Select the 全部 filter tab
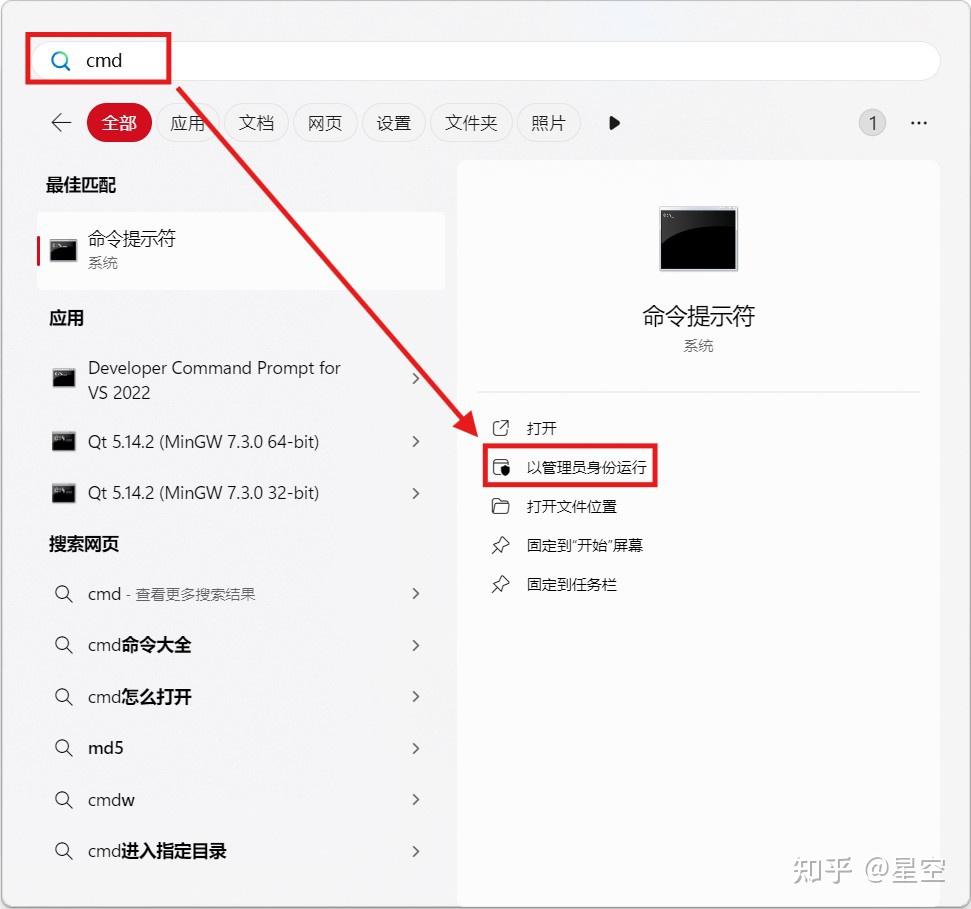 [120, 123]
